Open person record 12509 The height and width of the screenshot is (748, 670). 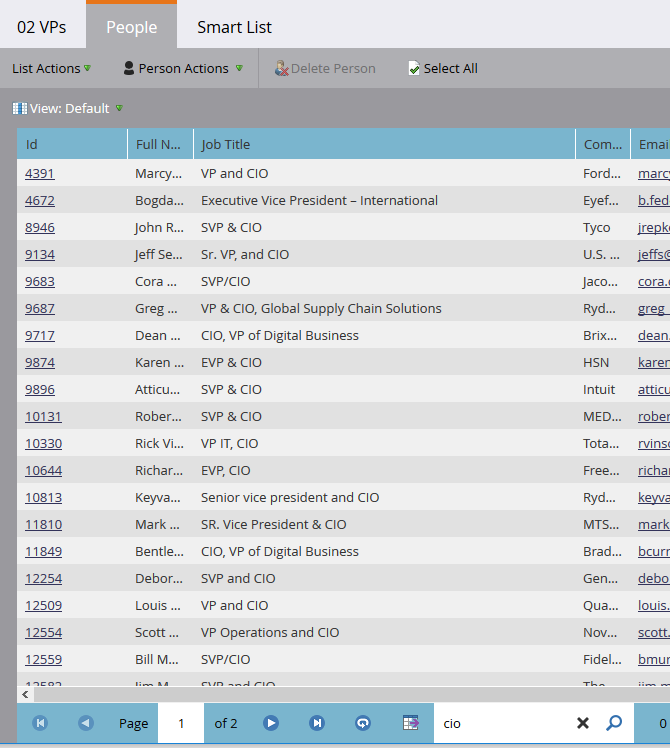pos(43,605)
